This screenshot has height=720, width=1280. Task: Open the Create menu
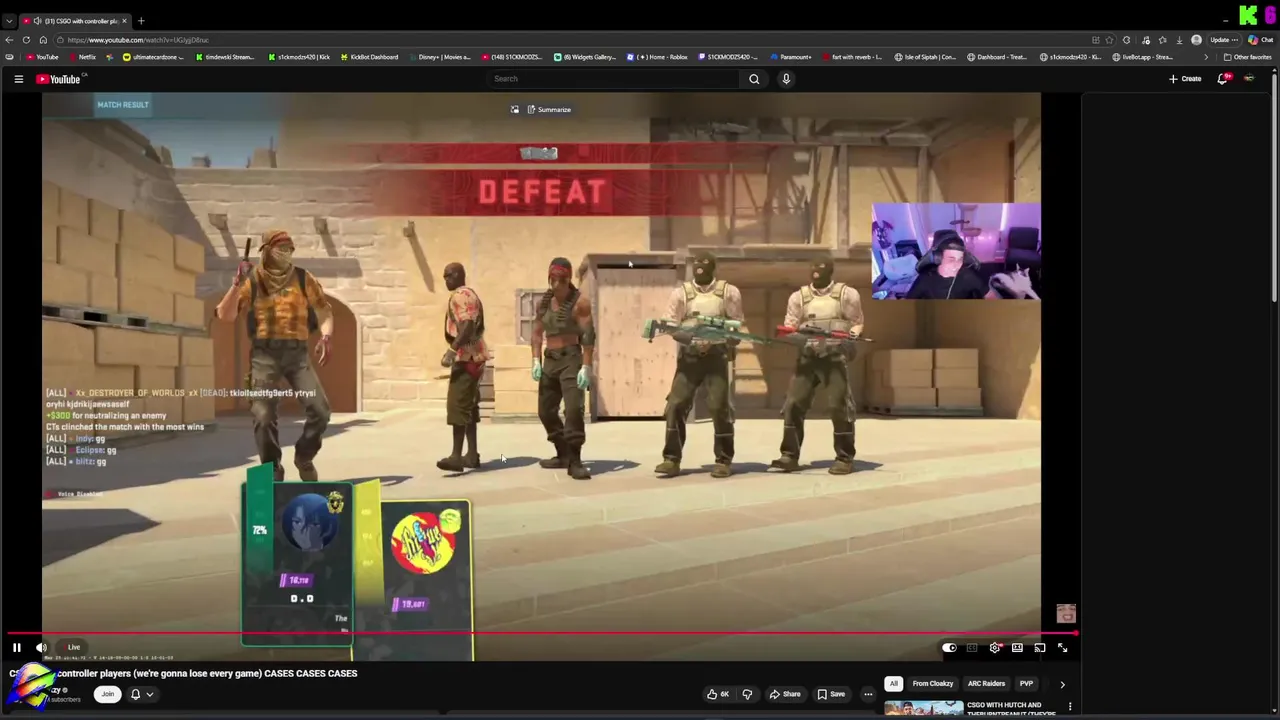click(x=1185, y=79)
